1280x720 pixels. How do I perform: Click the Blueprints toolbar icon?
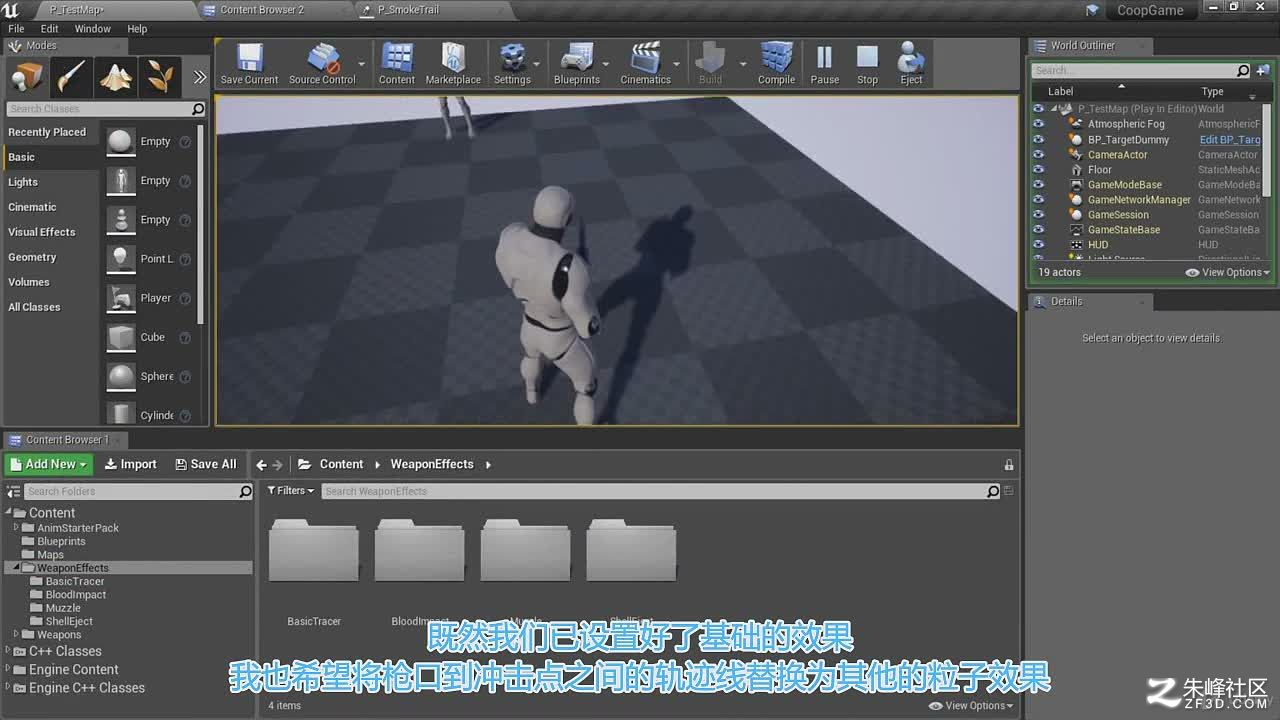pyautogui.click(x=577, y=58)
